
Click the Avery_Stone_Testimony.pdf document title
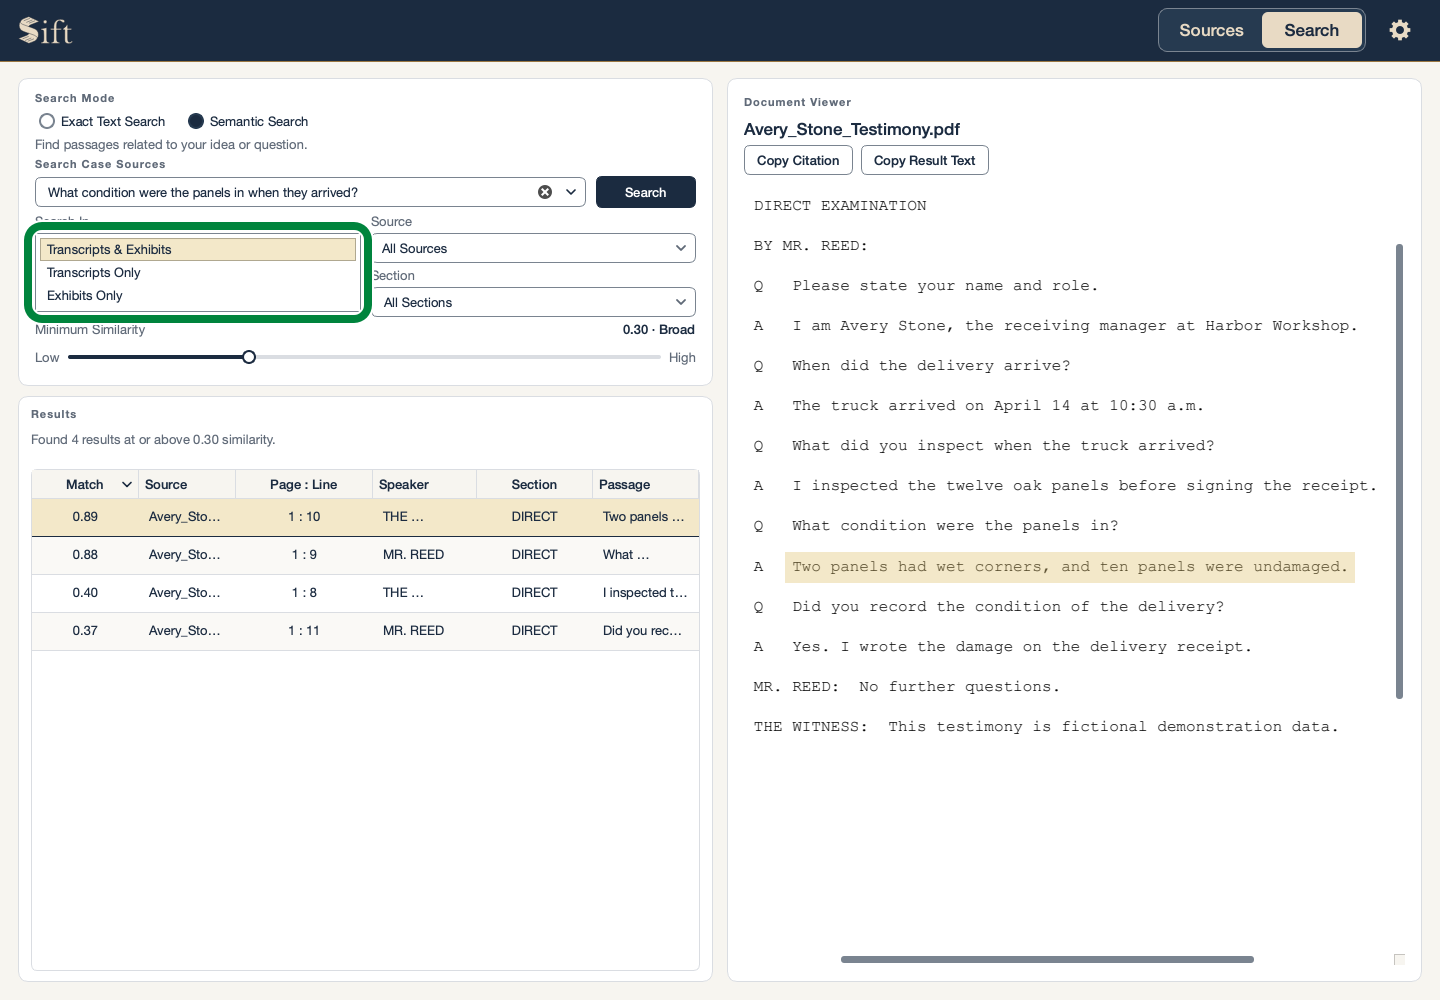(x=852, y=129)
